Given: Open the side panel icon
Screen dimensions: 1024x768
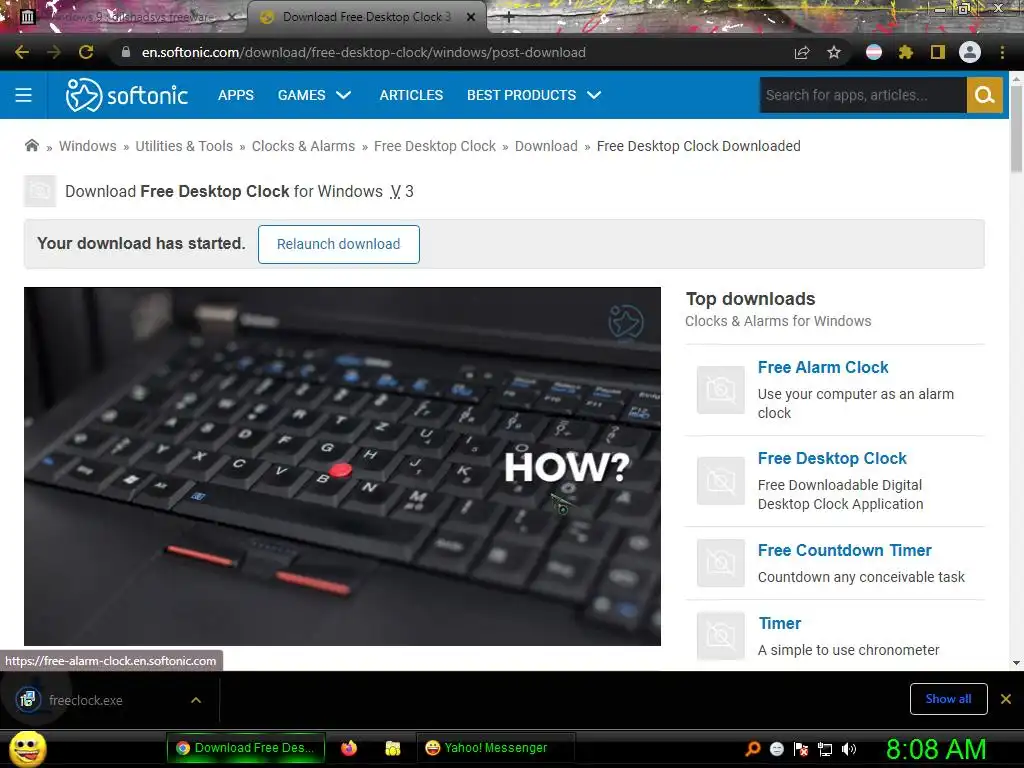Looking at the screenshot, I should click(938, 52).
